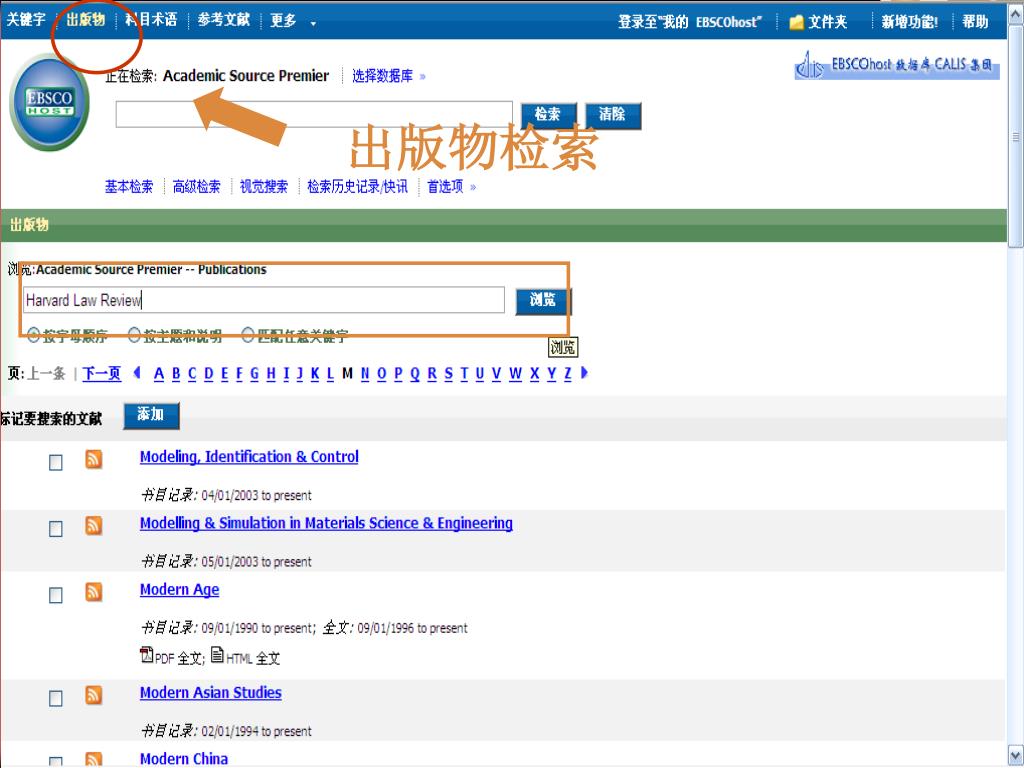The height and width of the screenshot is (768, 1024).
Task: Open the 参考文献 menu tab
Action: (224, 20)
